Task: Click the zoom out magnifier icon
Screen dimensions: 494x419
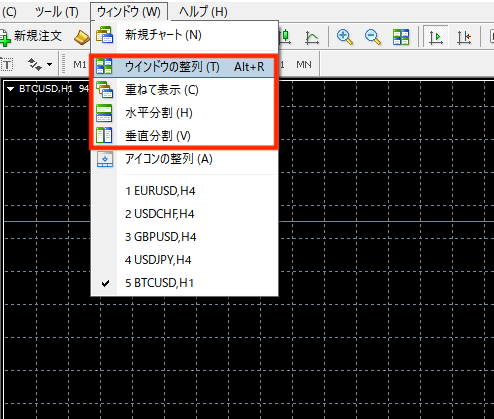Action: click(373, 37)
